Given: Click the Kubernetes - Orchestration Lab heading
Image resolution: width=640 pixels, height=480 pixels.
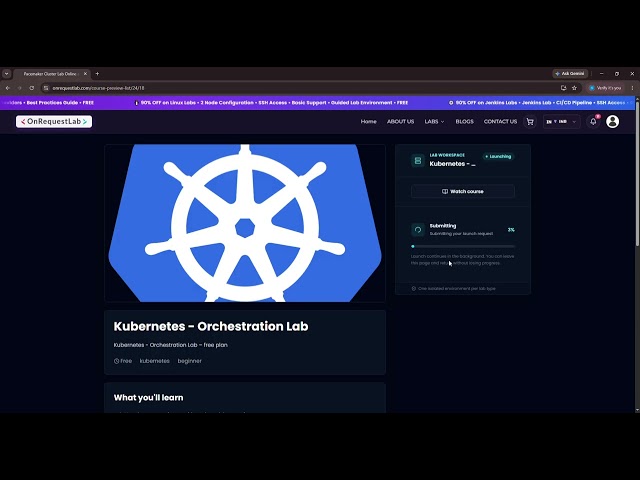Looking at the screenshot, I should pyautogui.click(x=211, y=327).
